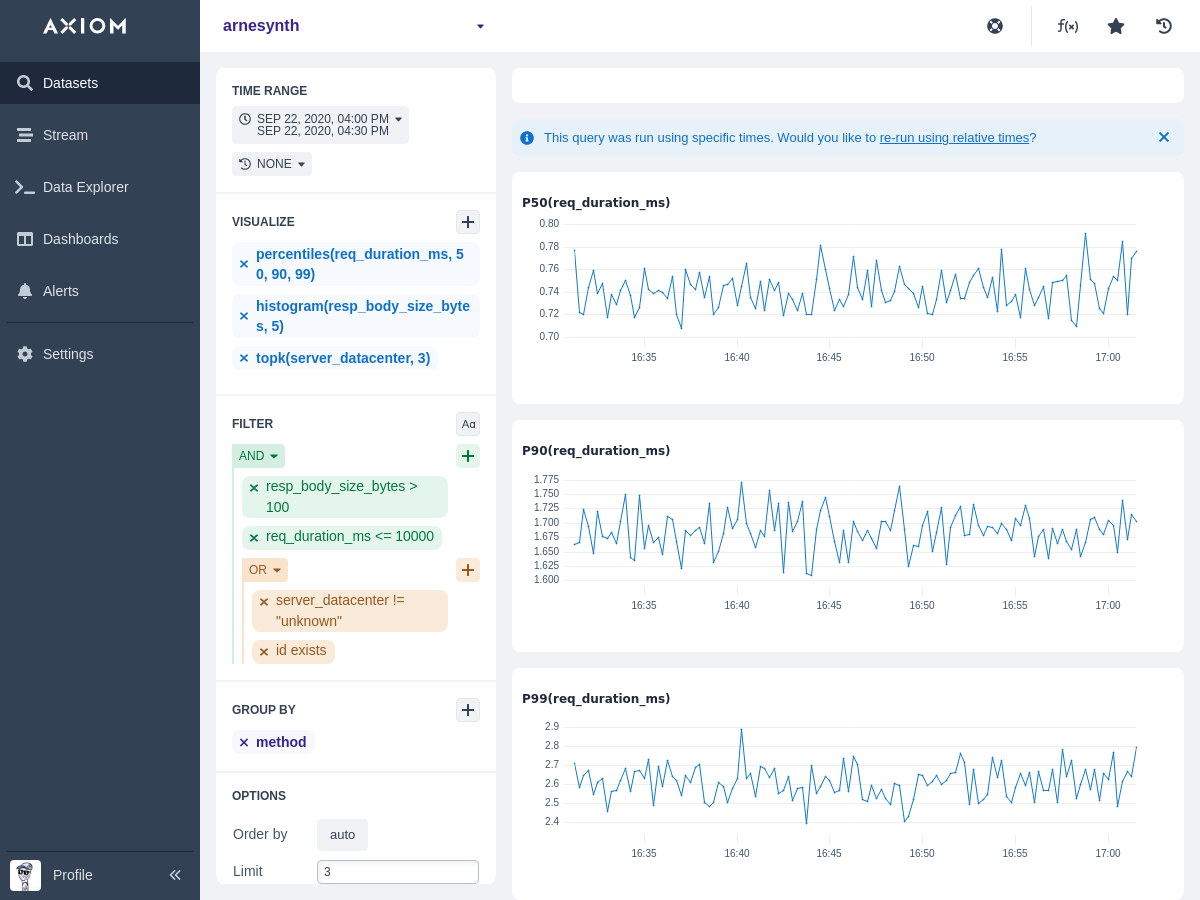
Task: Open the Alerts section
Action: (x=60, y=291)
